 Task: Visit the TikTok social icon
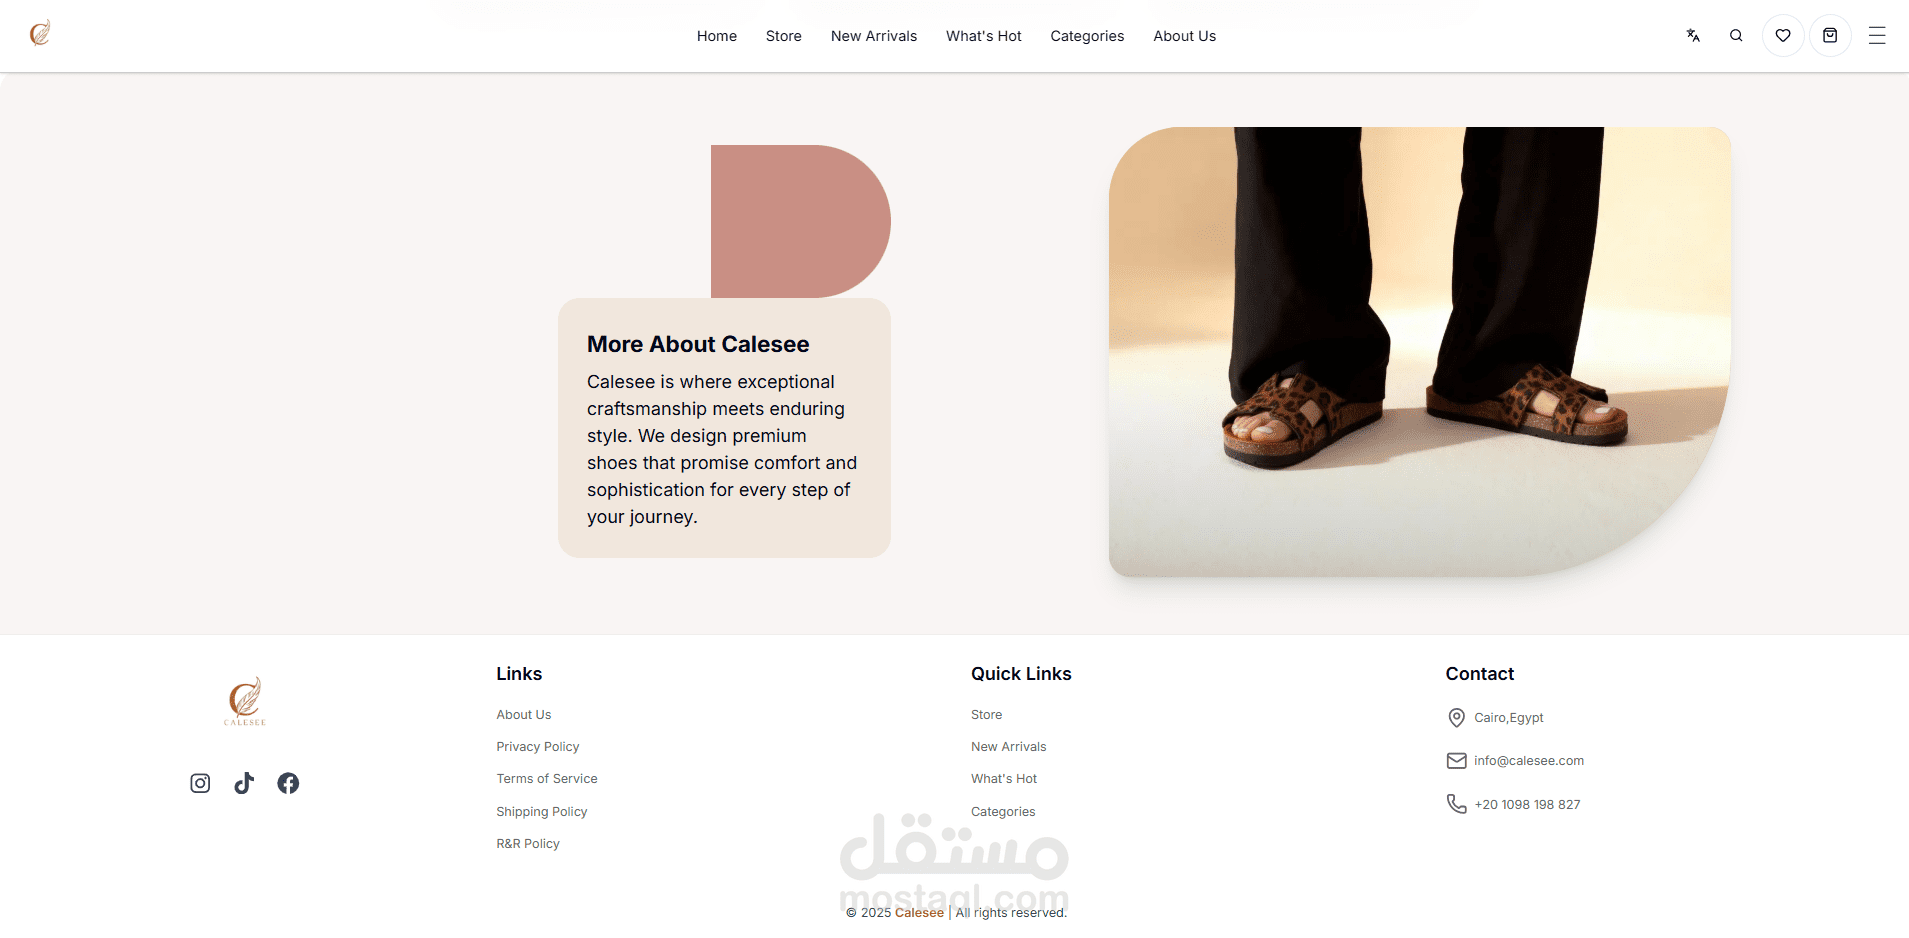[x=244, y=783]
